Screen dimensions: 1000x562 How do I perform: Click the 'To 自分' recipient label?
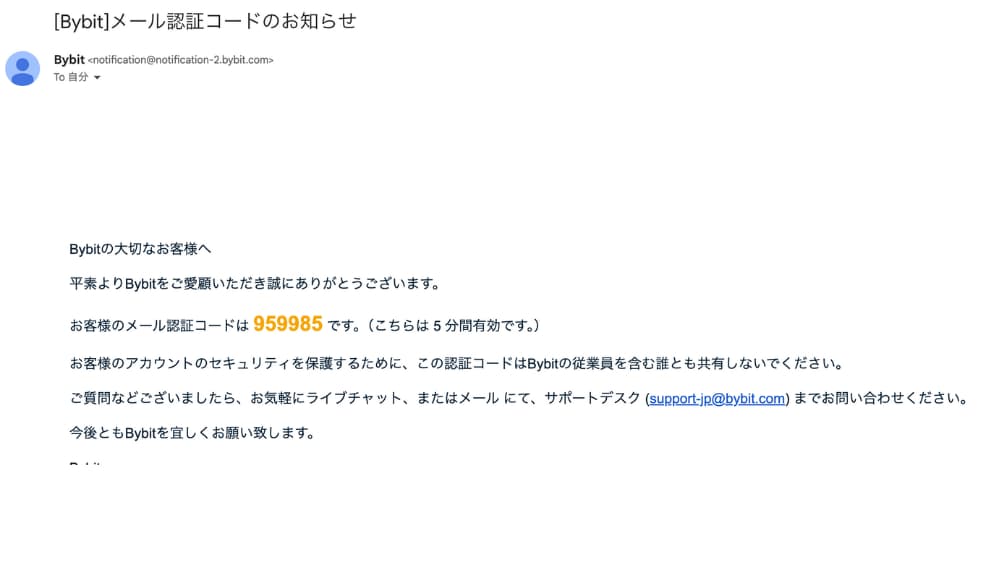click(71, 77)
